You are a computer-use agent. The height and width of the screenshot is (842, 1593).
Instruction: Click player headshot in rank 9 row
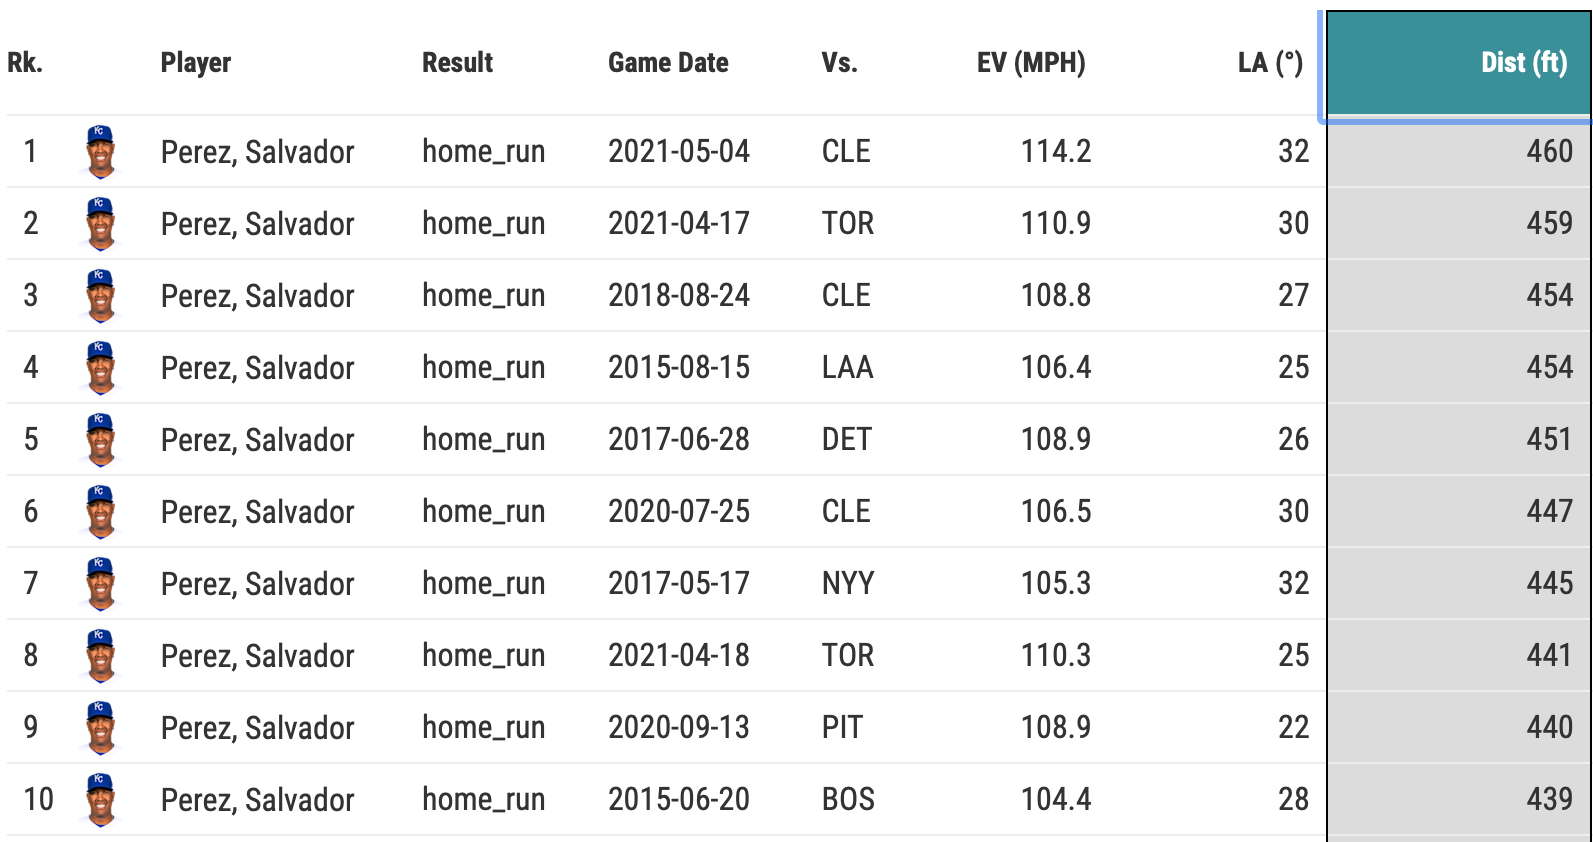coord(100,728)
